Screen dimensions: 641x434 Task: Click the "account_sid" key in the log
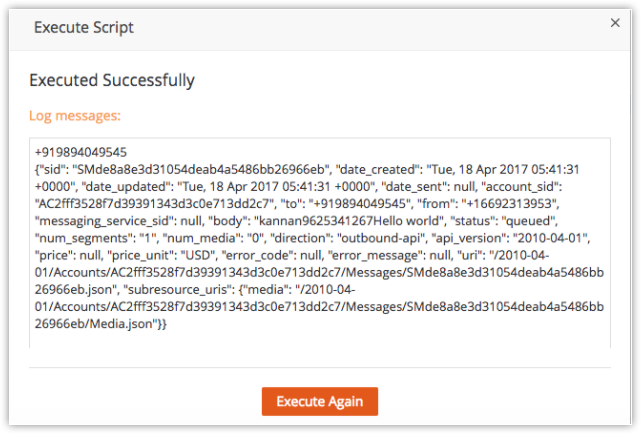click(520, 187)
